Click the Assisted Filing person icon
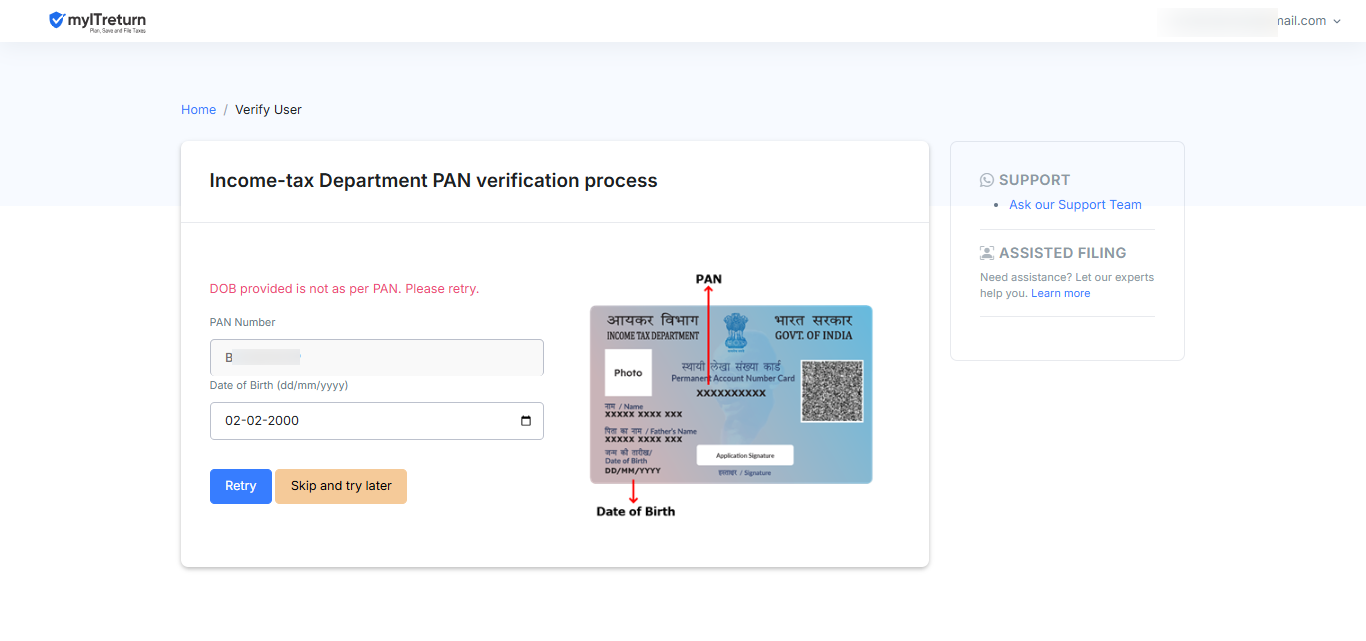Image resolution: width=1366 pixels, height=641 pixels. pos(987,253)
